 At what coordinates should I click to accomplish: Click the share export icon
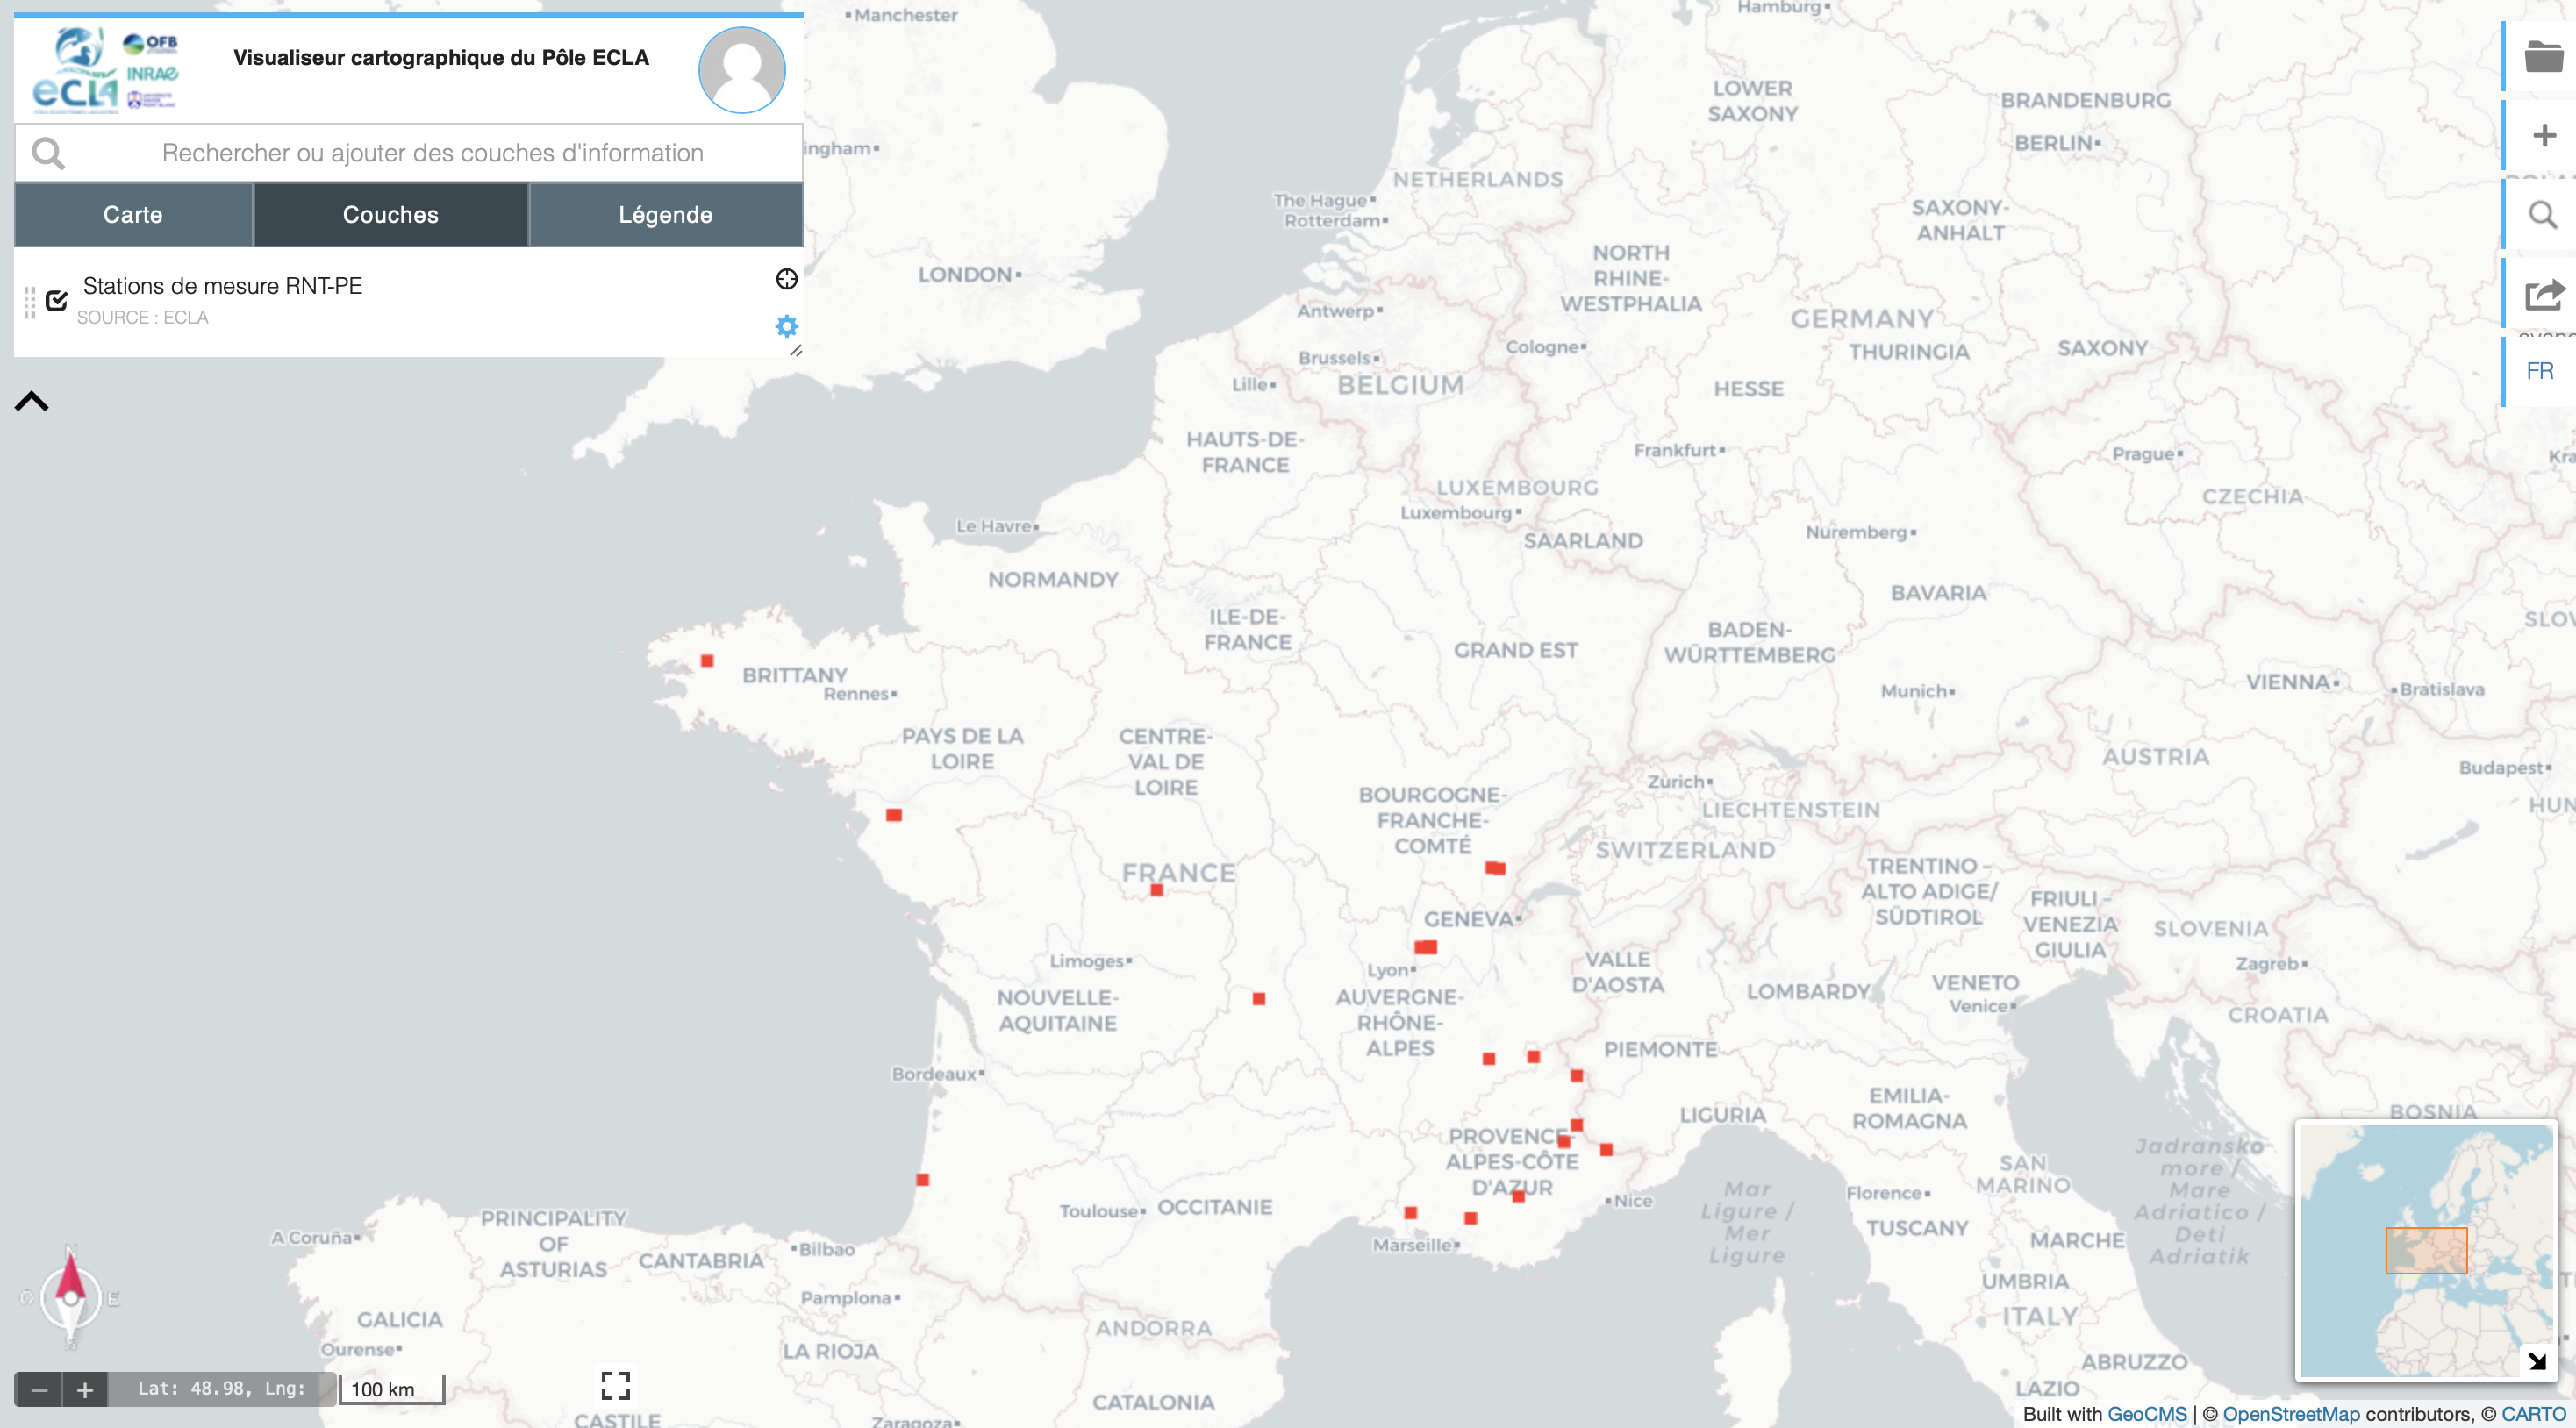[x=2543, y=295]
